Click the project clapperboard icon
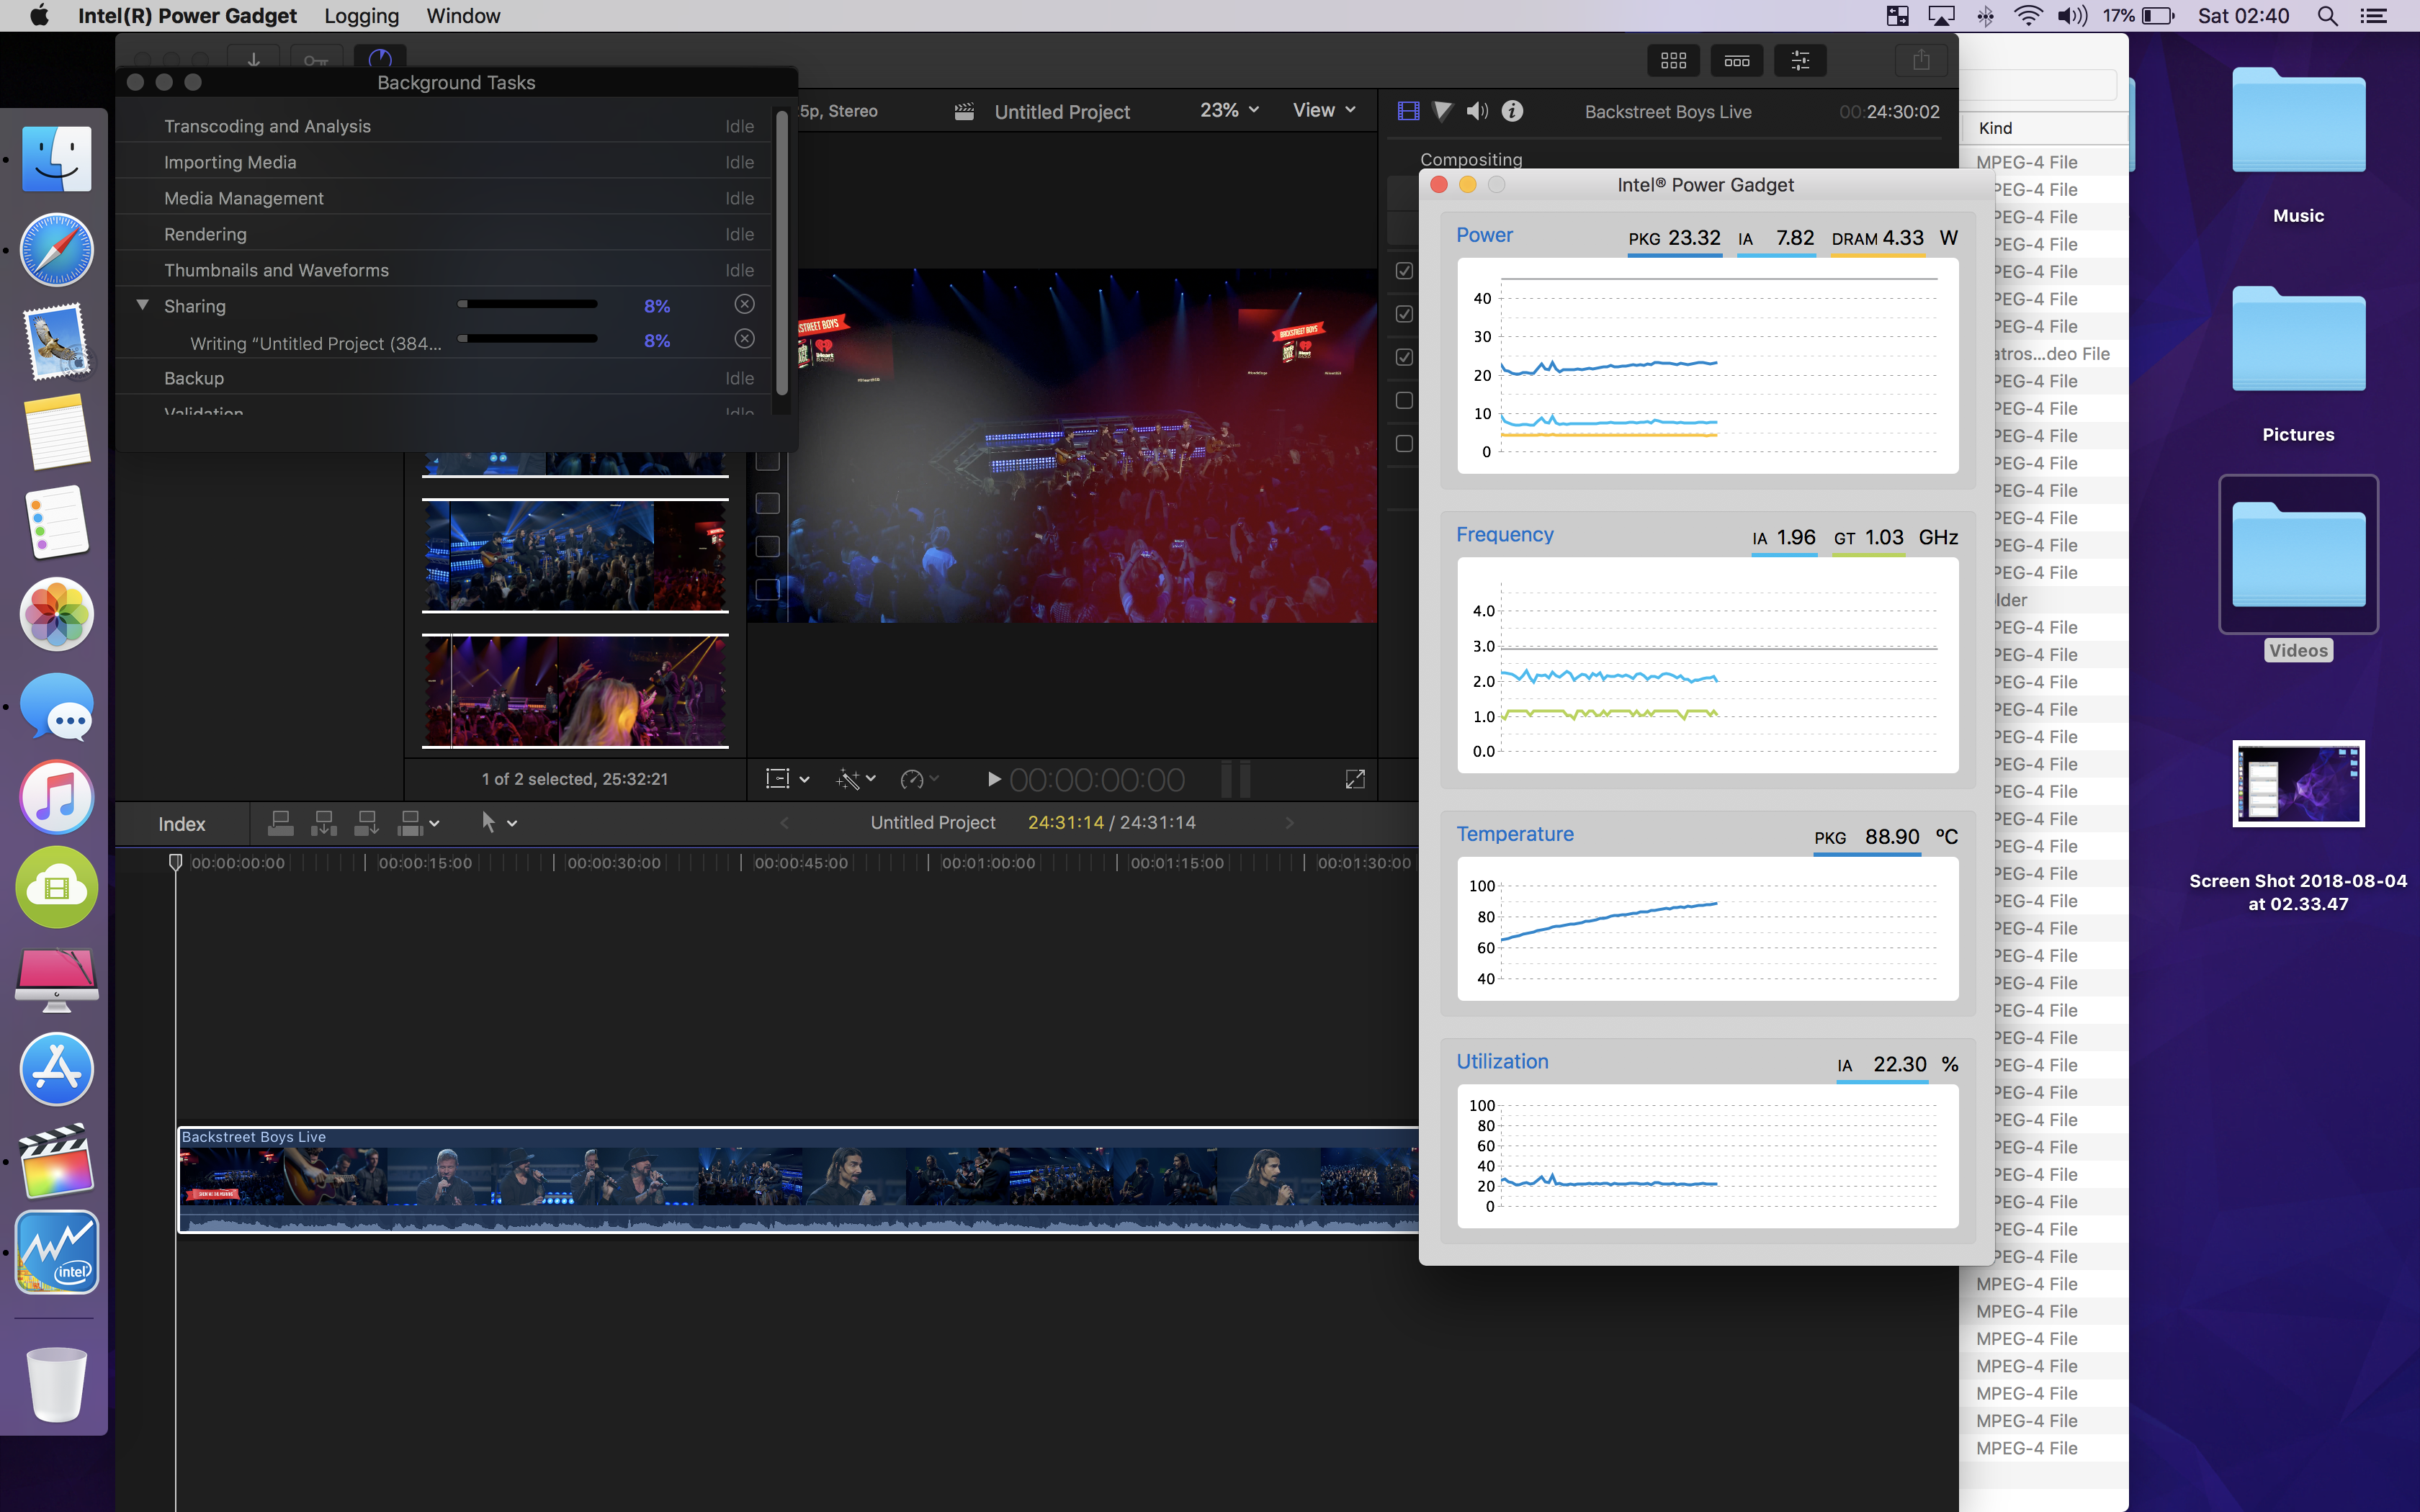 coord(964,111)
